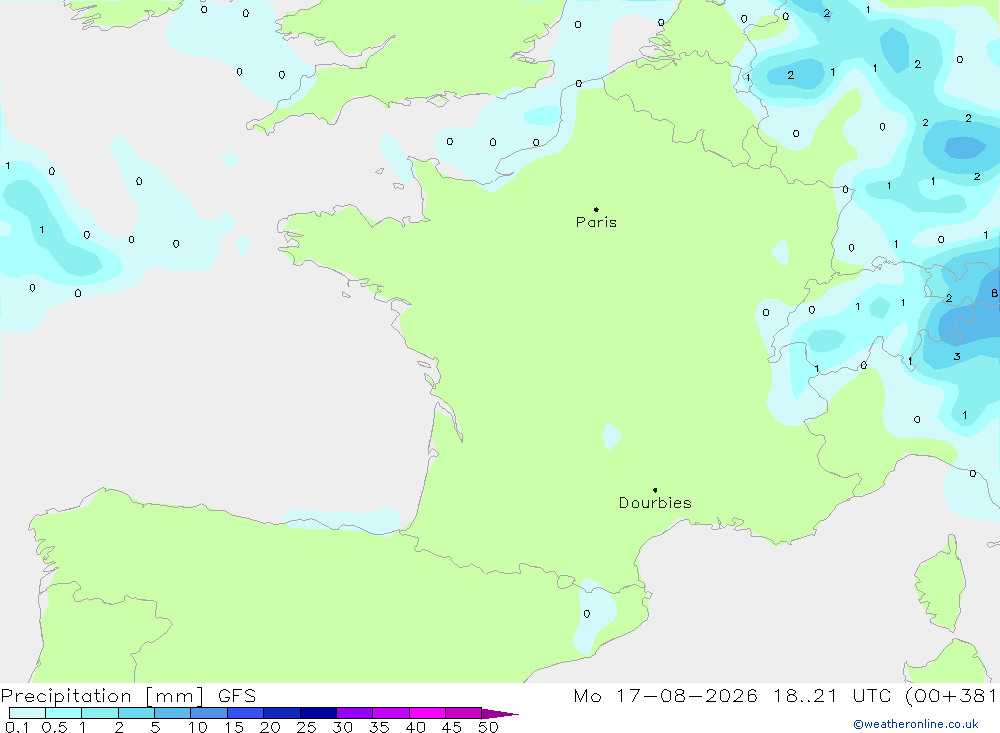Viewport: 1000px width, 733px height.
Task: Click the Dourbies location dot marker
Action: click(x=655, y=490)
